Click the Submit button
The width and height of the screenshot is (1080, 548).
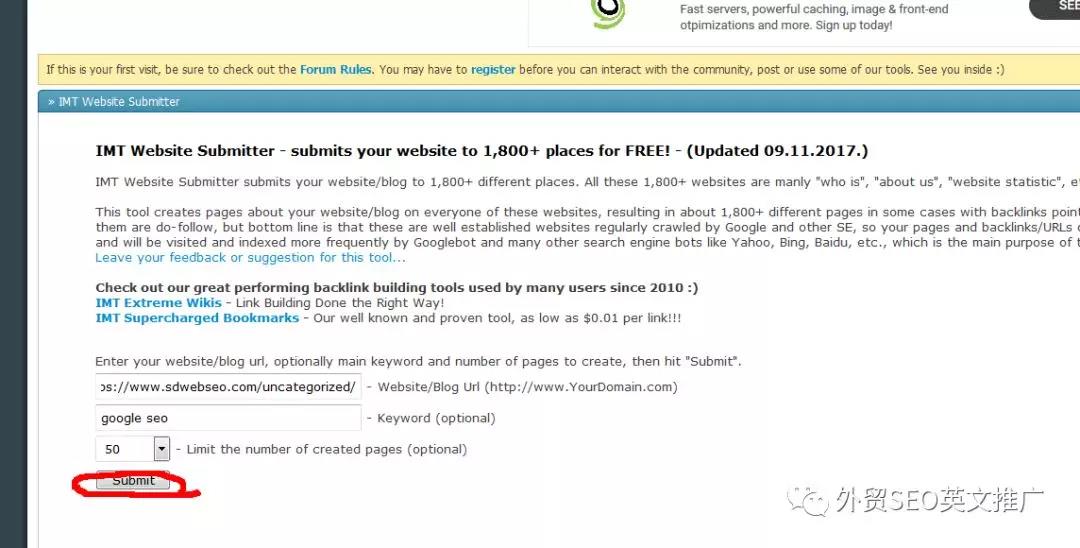(133, 480)
